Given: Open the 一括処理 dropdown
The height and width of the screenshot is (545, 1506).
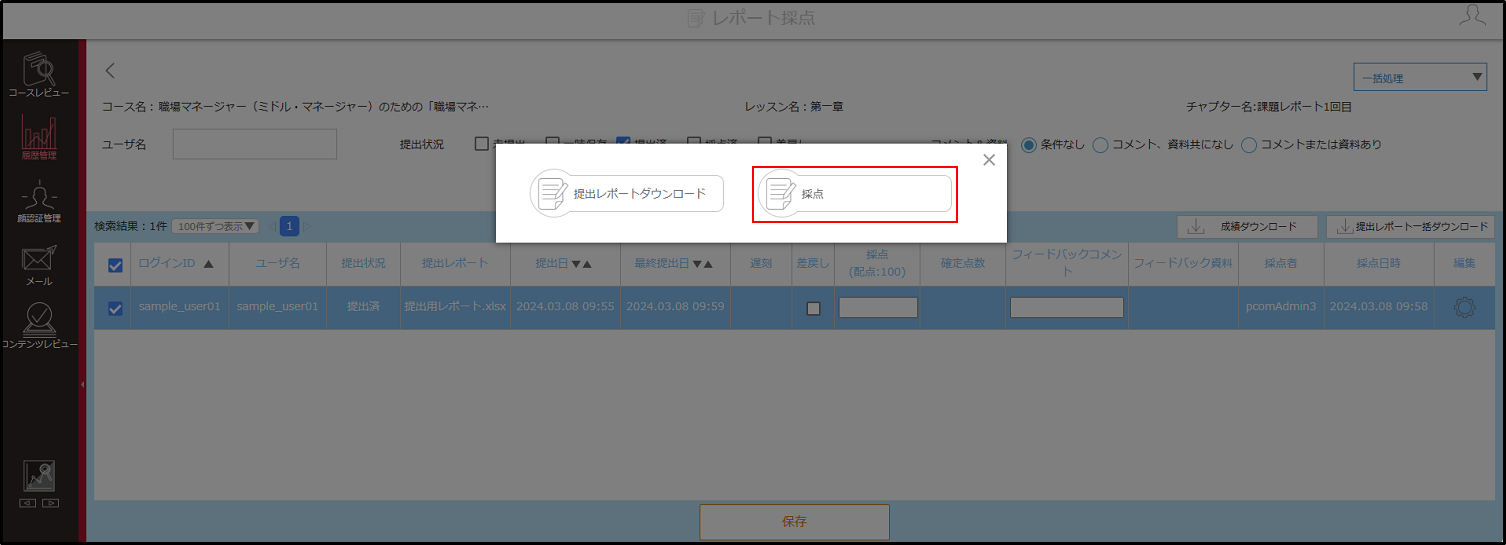Looking at the screenshot, I should tap(1420, 78).
